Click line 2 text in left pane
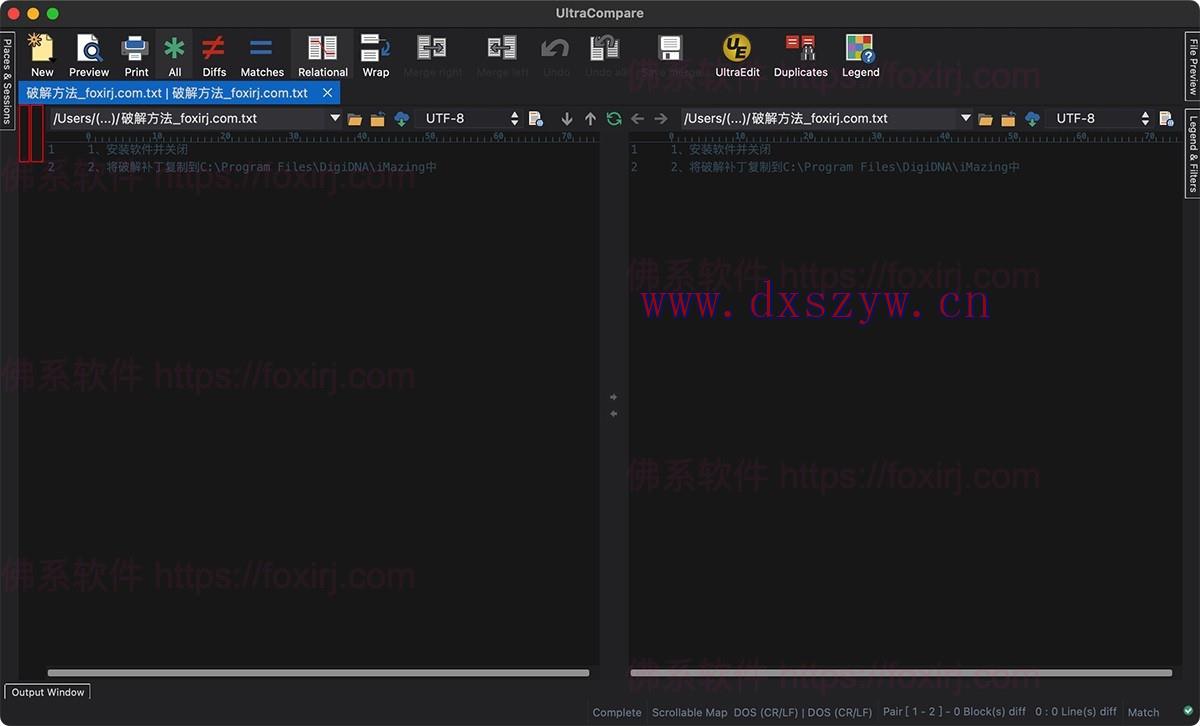1200x726 pixels. 262,167
